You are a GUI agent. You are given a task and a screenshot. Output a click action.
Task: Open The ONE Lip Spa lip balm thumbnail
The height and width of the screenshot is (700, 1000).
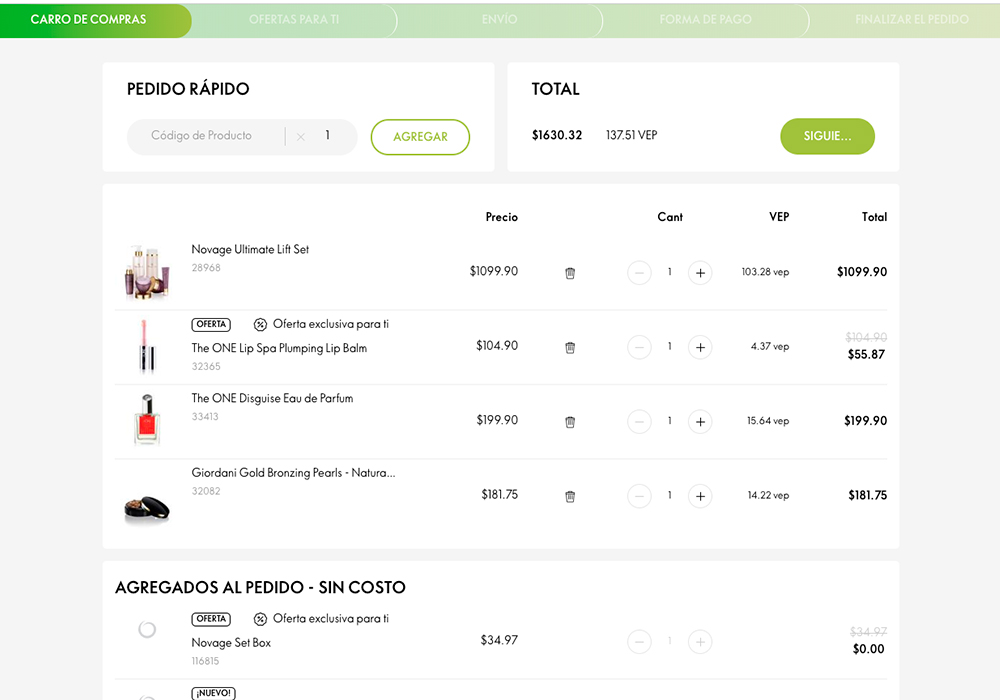click(x=147, y=346)
